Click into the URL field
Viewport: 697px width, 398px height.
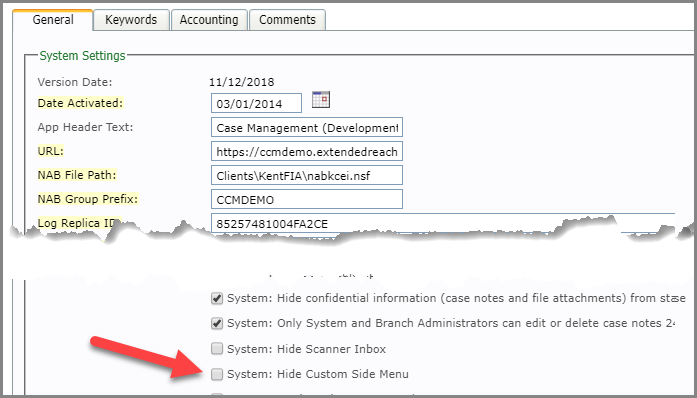click(307, 152)
